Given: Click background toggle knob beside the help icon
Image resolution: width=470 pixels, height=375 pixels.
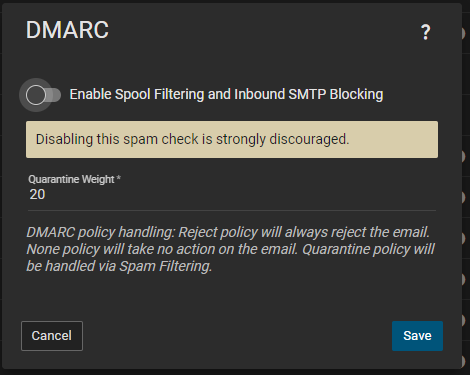Looking at the screenshot, I should click(463, 33).
